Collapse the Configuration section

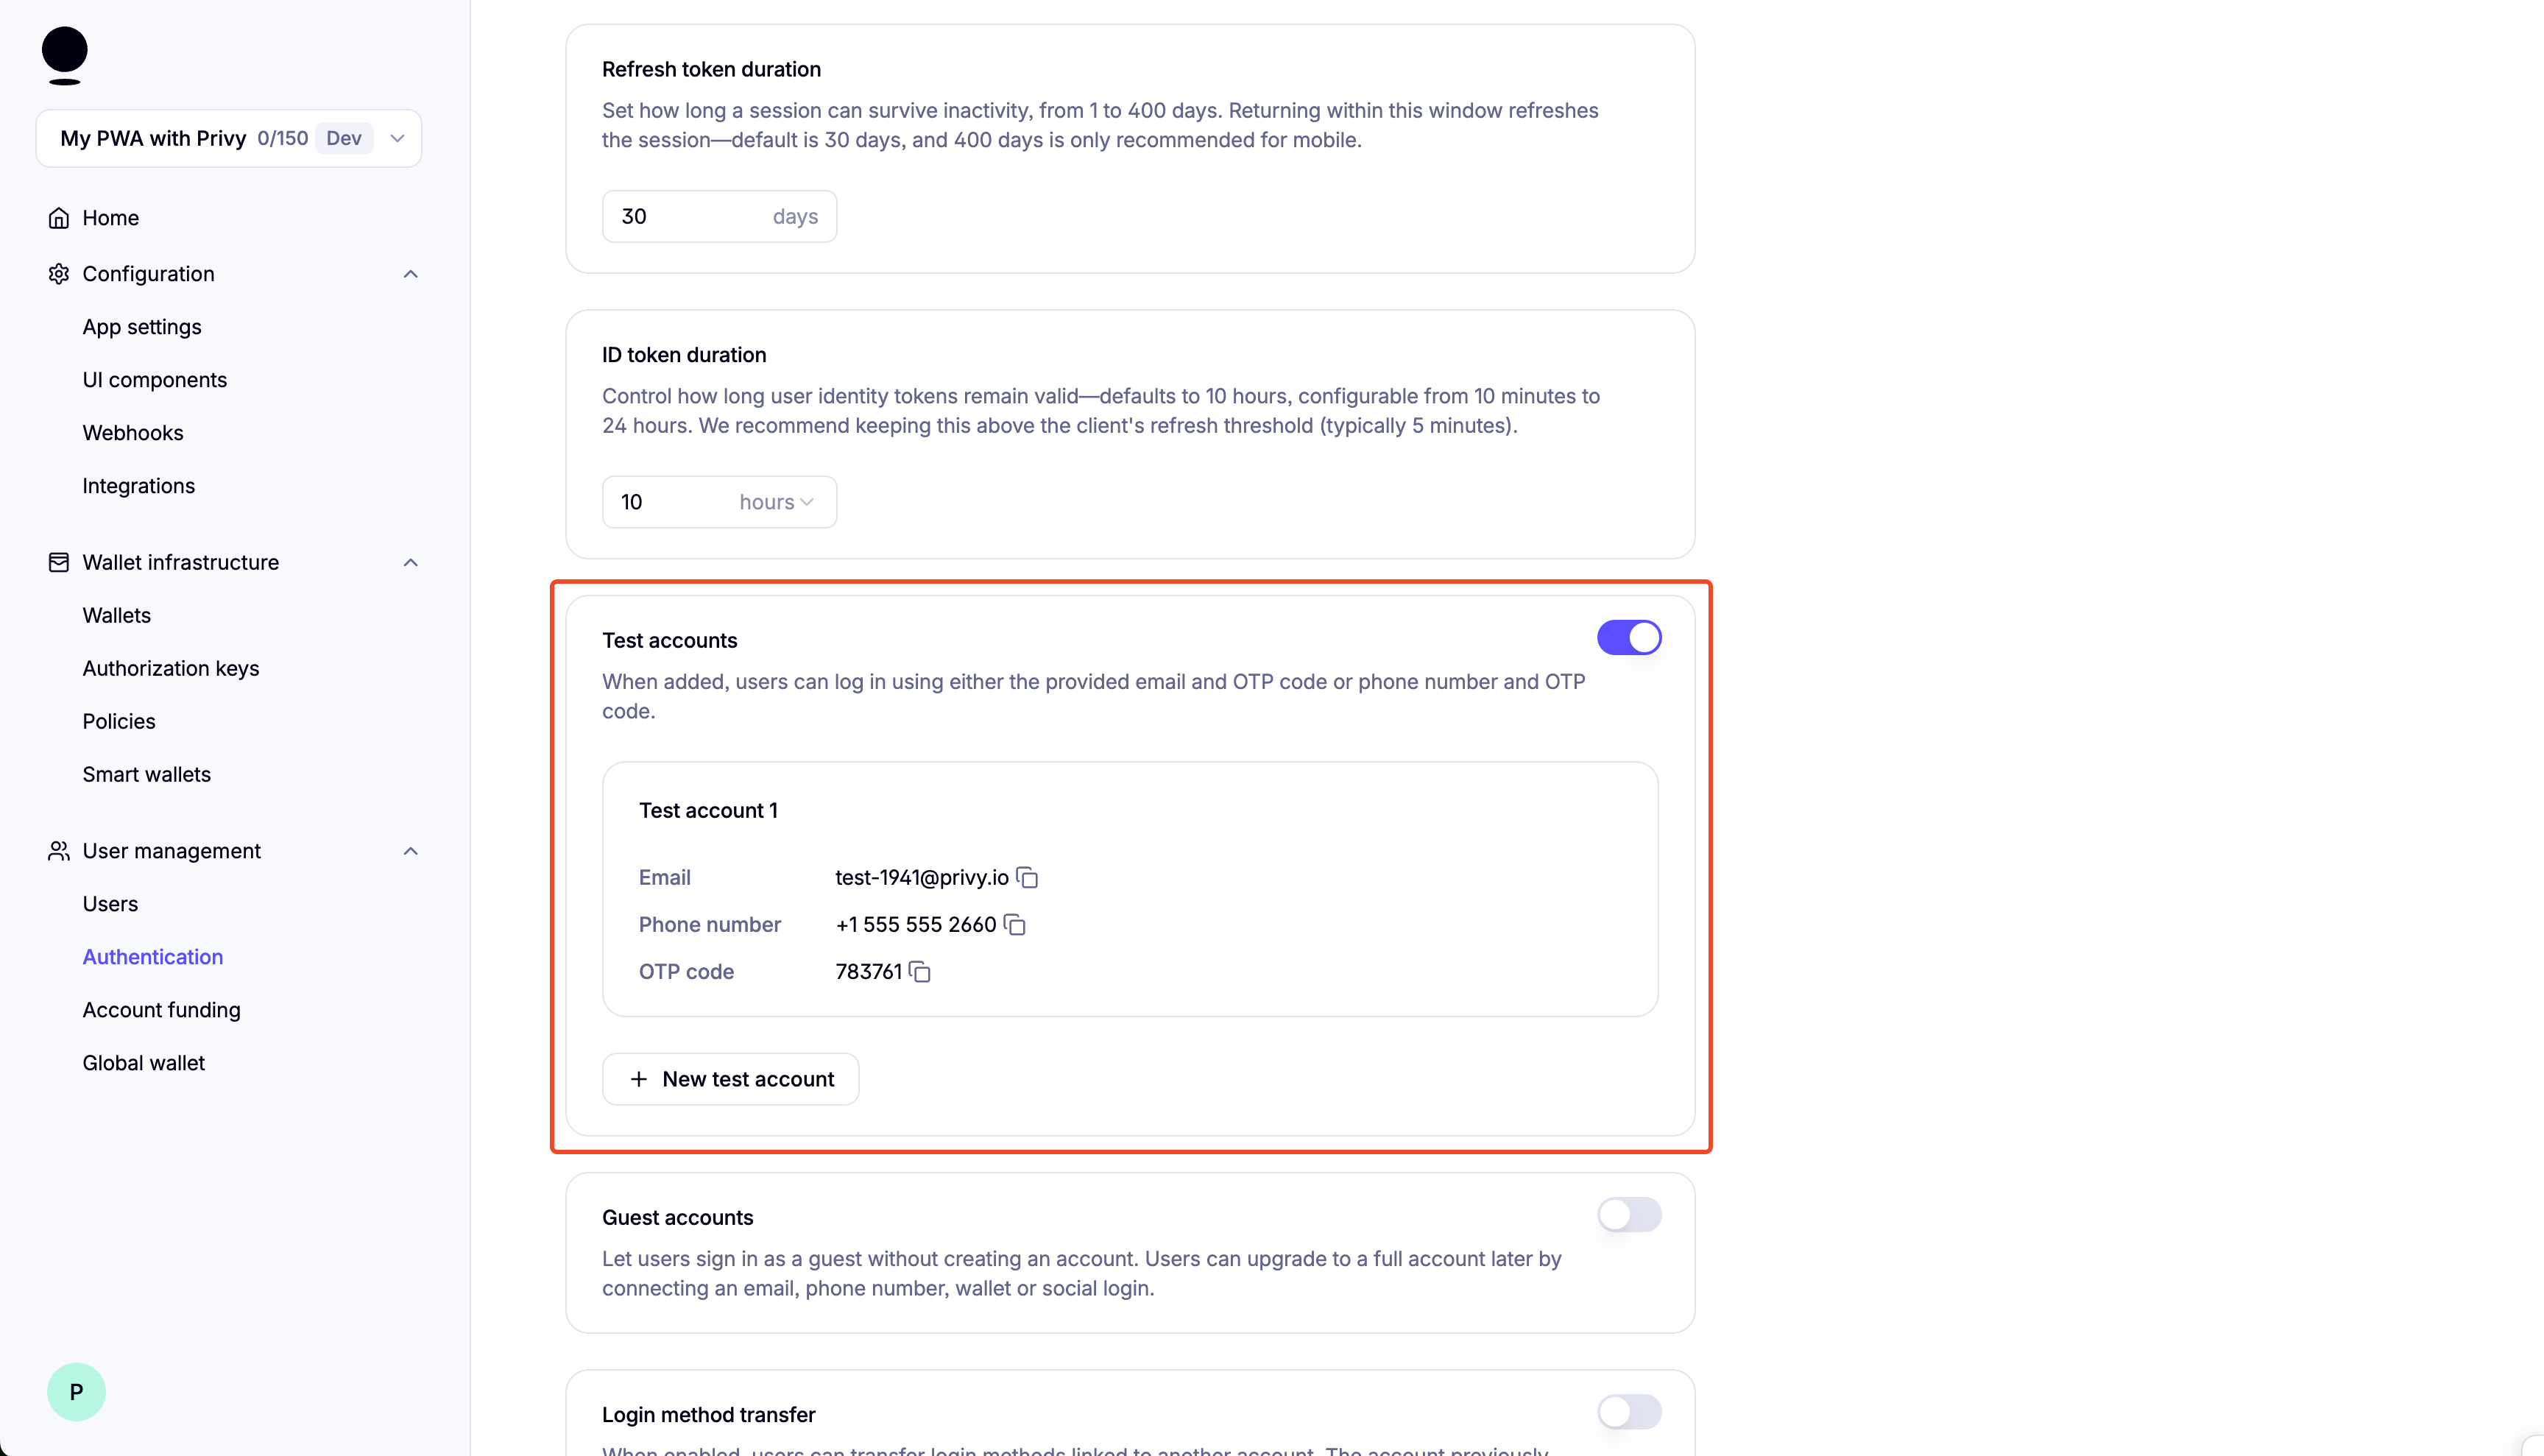tap(410, 273)
